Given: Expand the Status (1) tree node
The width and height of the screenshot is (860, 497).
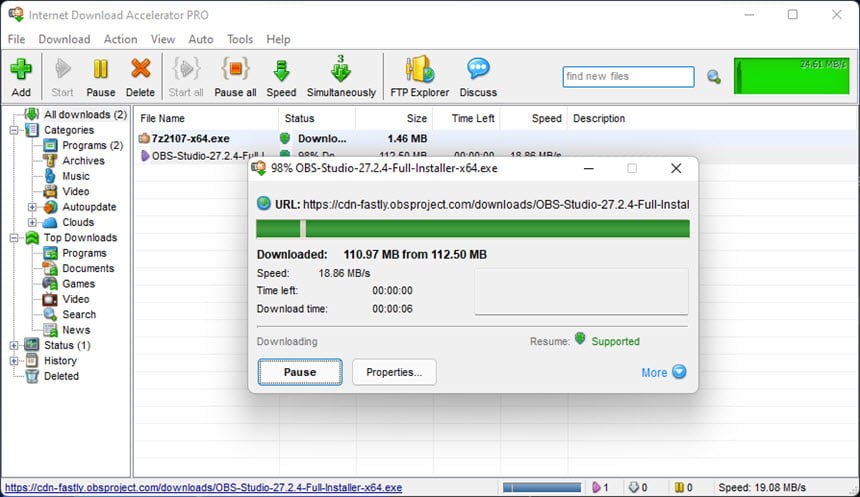Looking at the screenshot, I should 14,345.
